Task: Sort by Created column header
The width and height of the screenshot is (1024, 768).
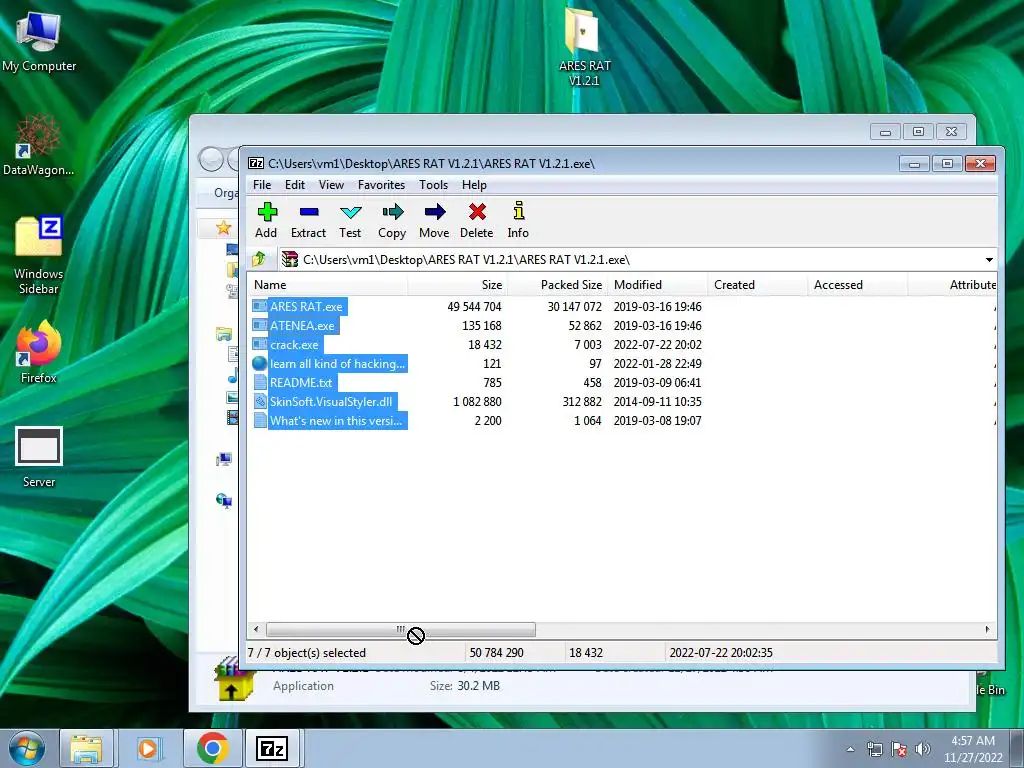Action: 757,285
